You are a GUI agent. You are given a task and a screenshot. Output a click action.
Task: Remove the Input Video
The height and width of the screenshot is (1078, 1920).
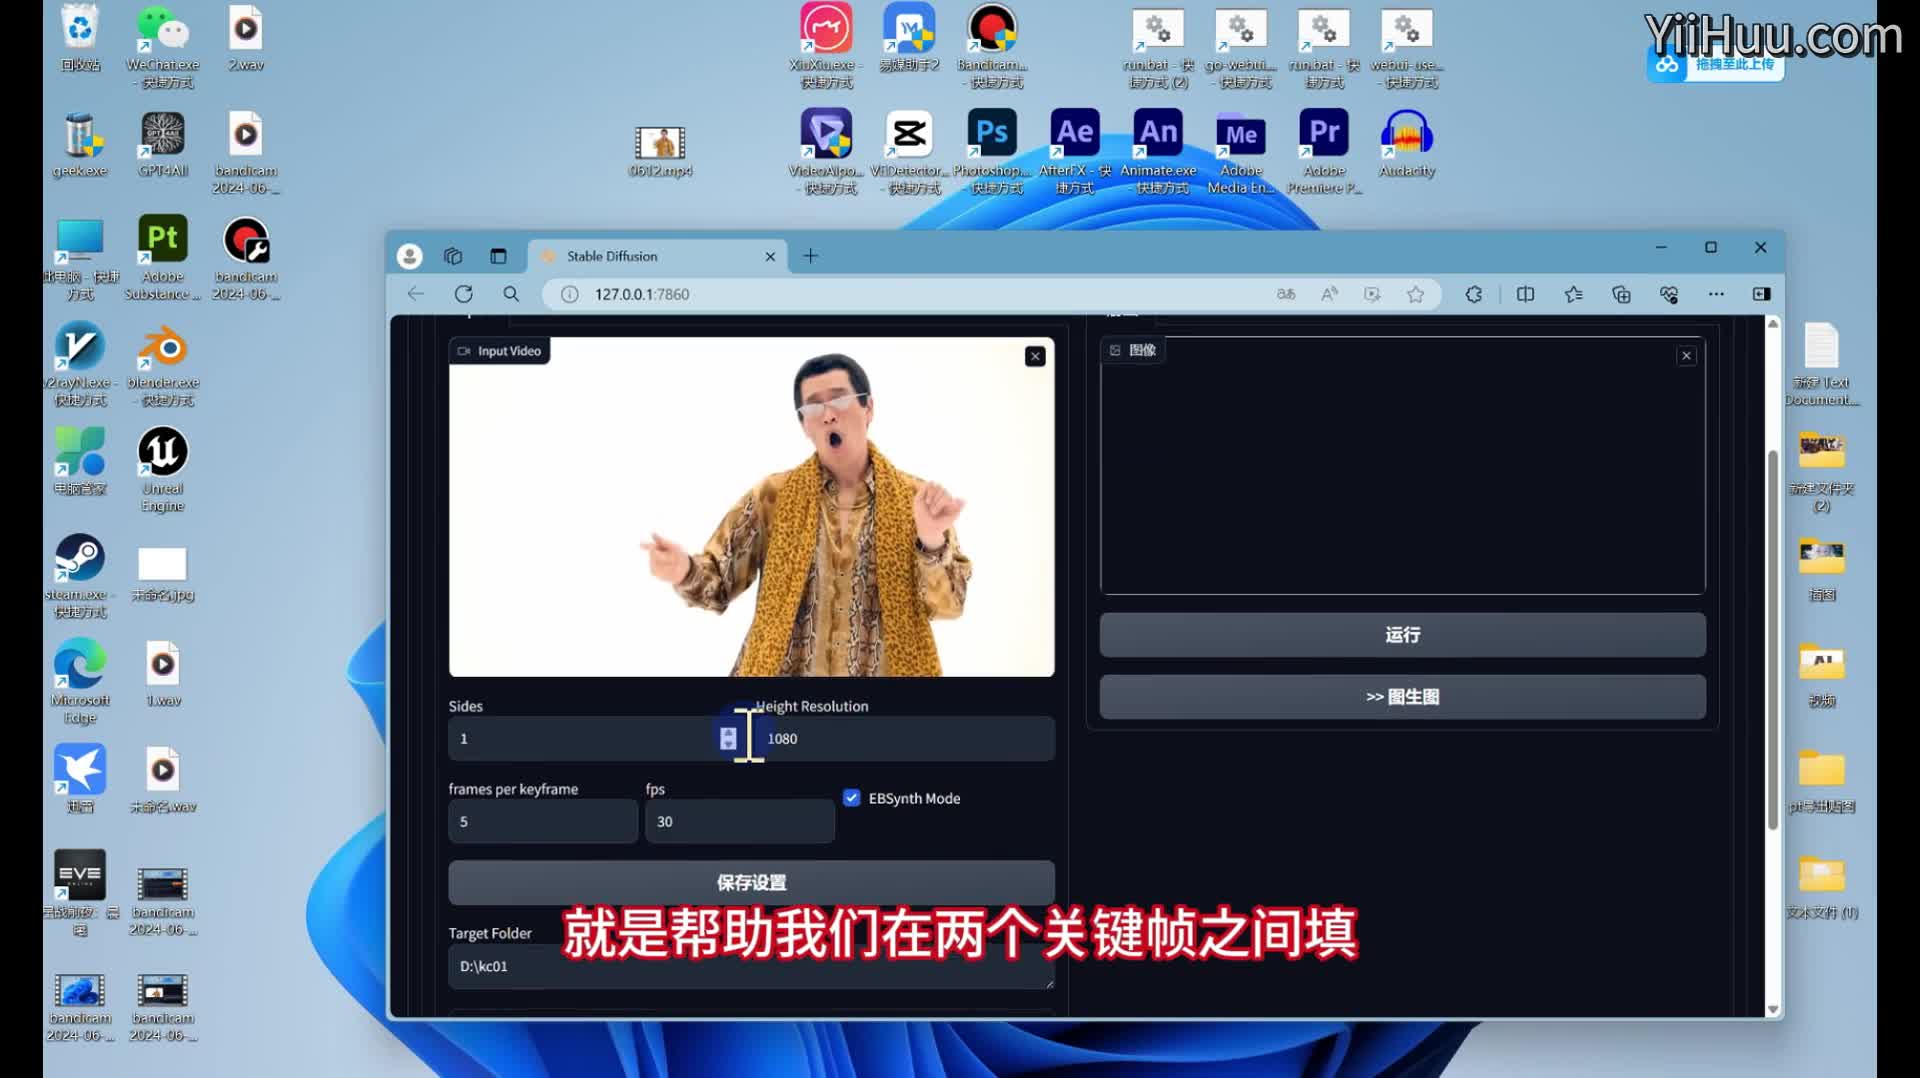point(1035,356)
